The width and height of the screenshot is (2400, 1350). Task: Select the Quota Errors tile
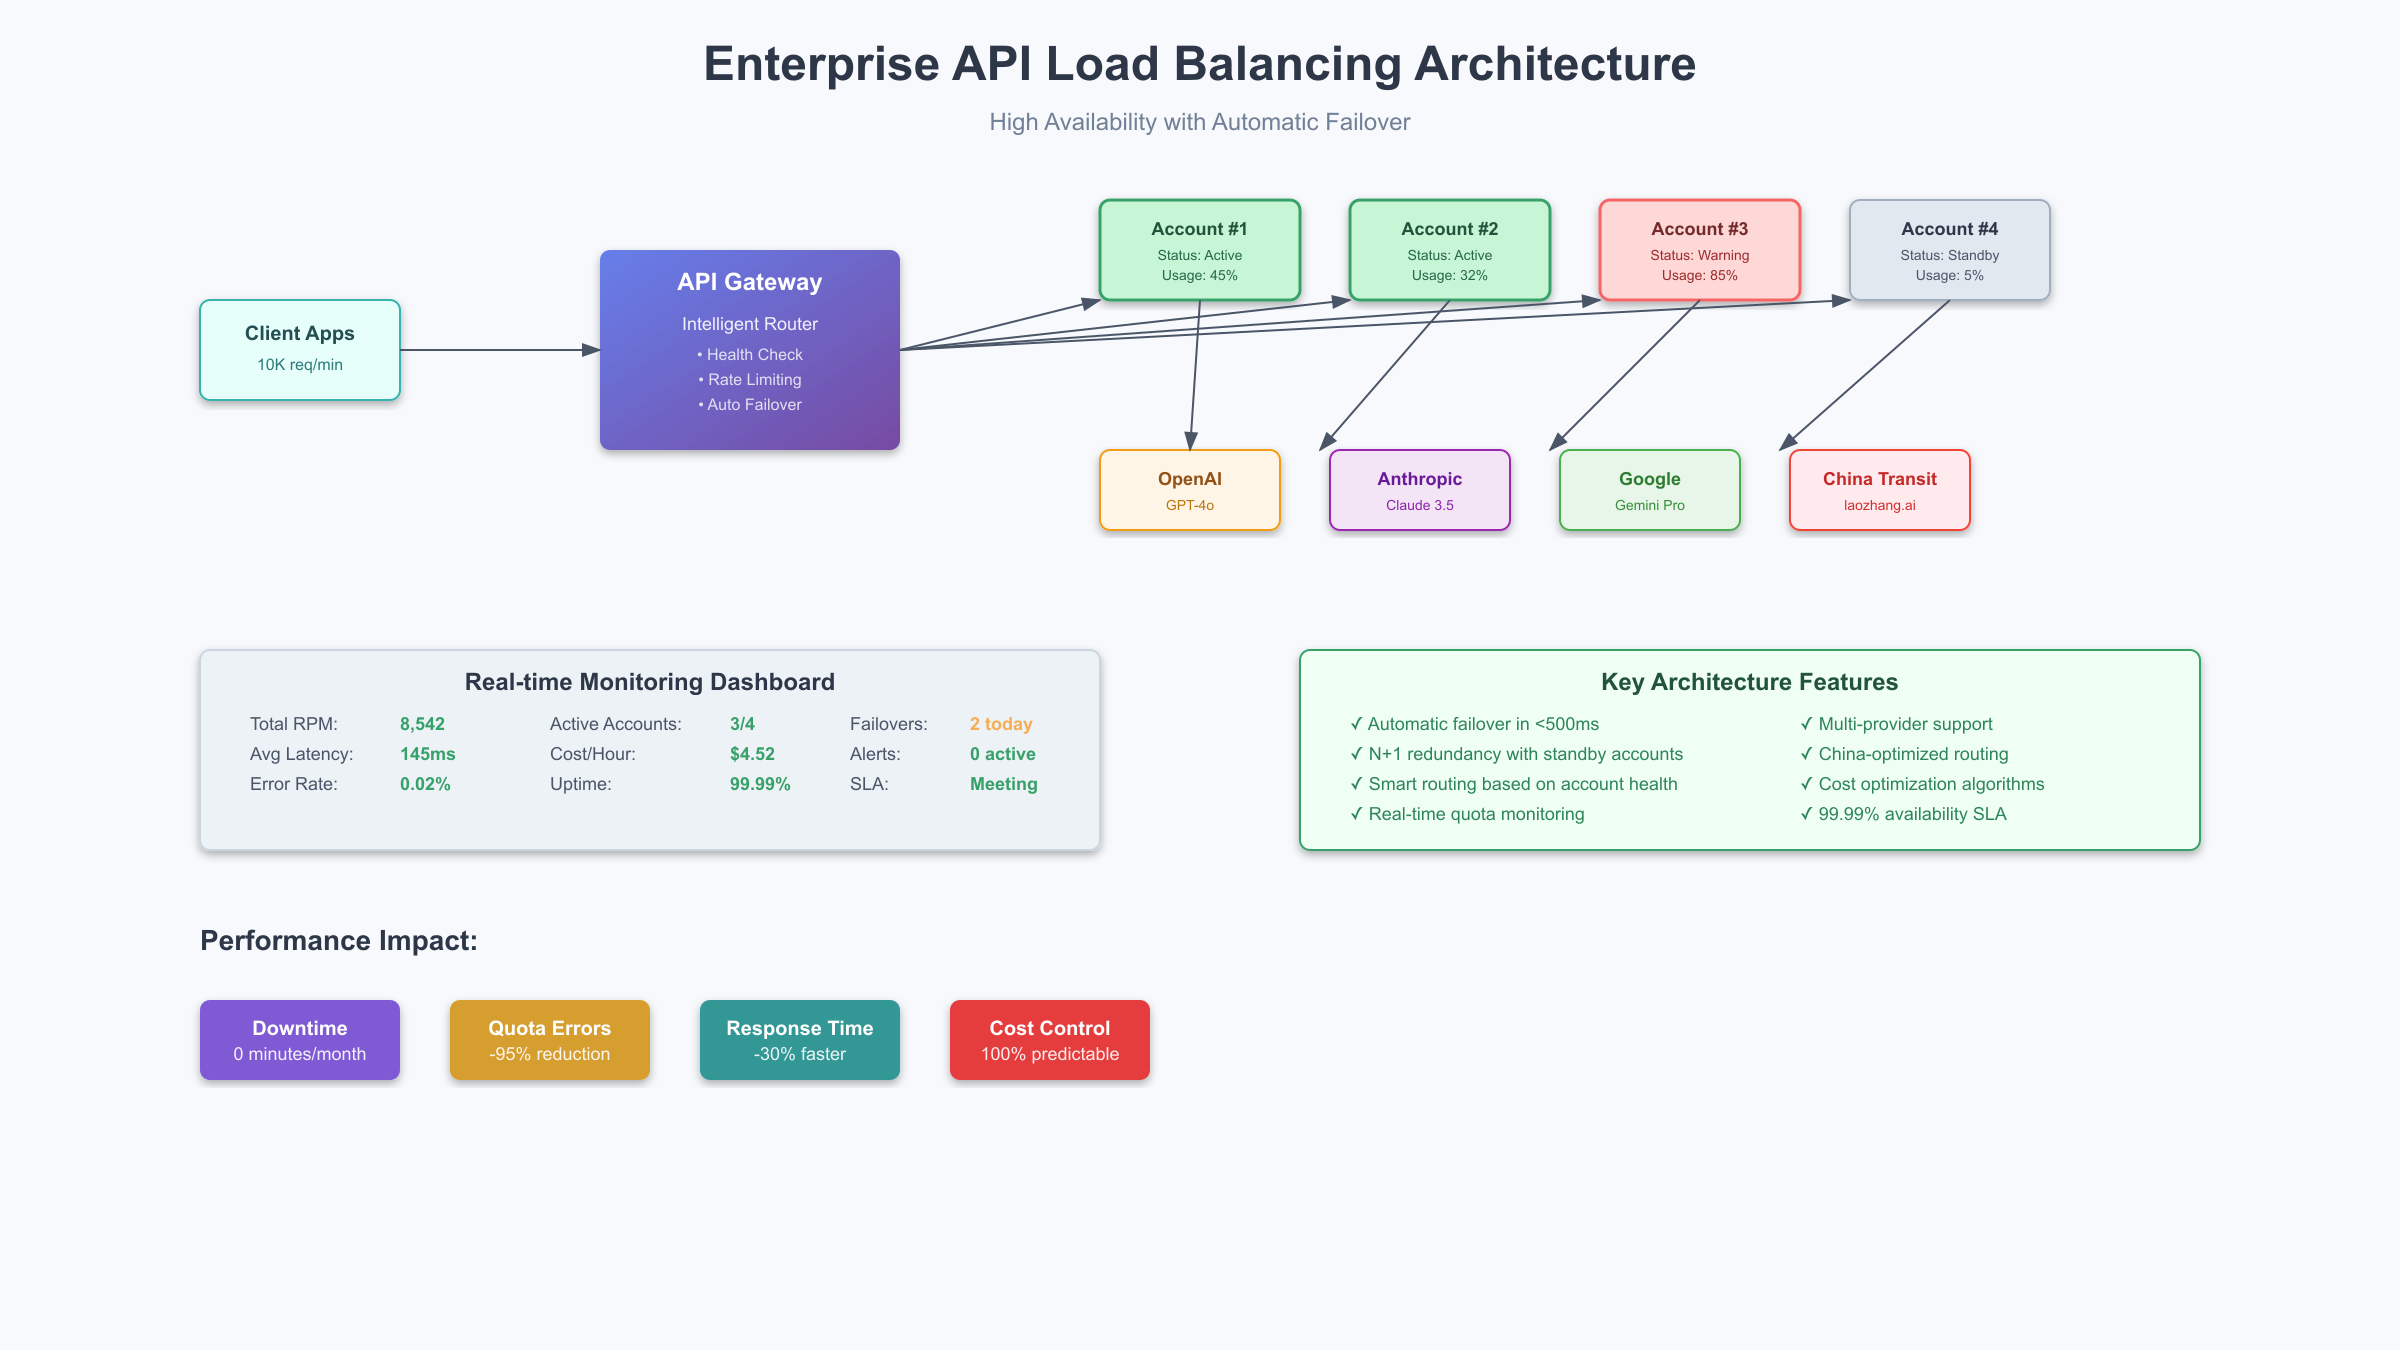coord(550,1040)
